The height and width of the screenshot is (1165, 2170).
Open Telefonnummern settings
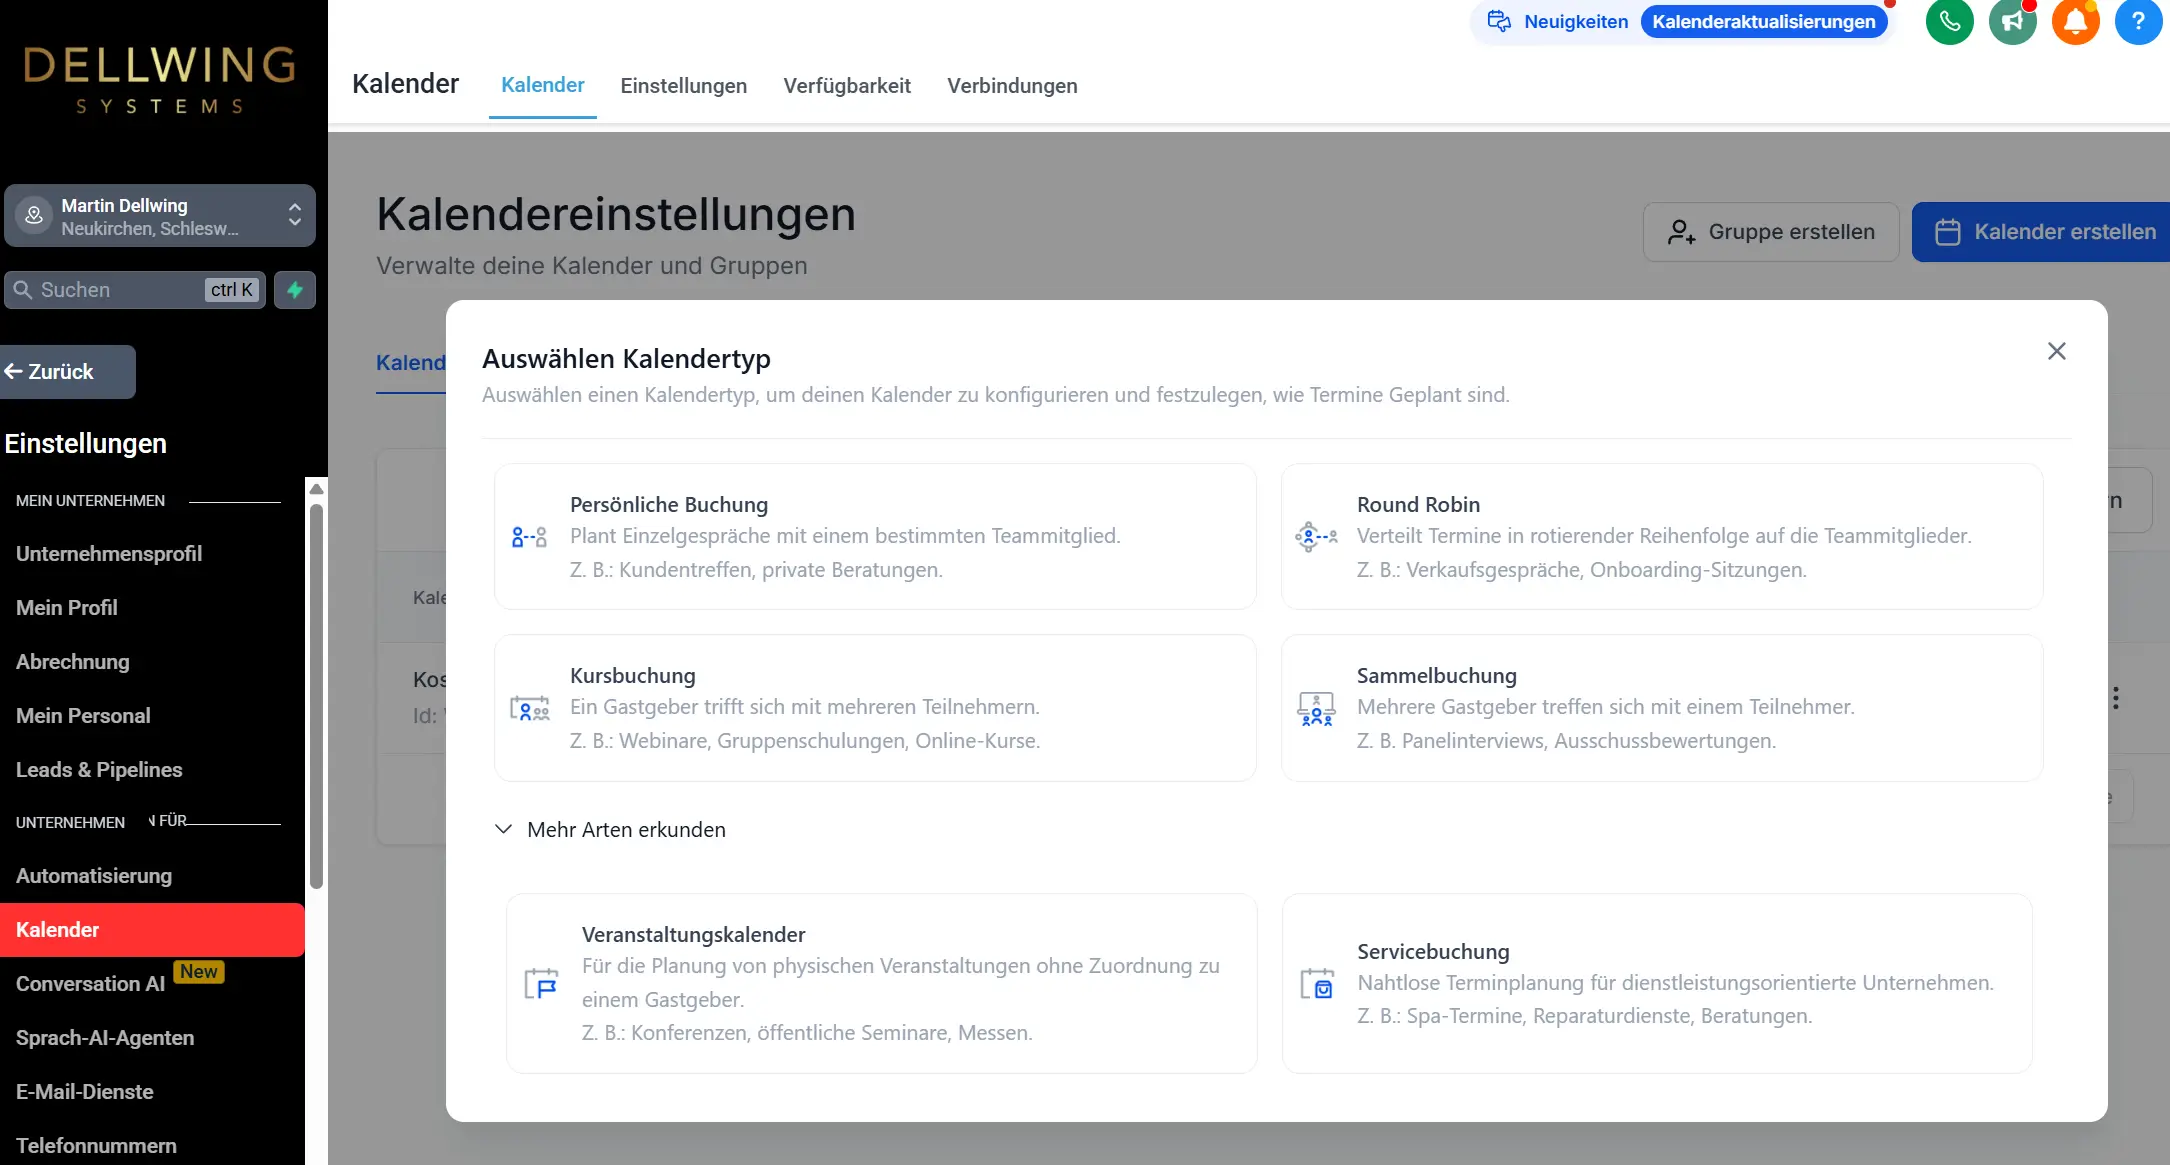pyautogui.click(x=96, y=1146)
